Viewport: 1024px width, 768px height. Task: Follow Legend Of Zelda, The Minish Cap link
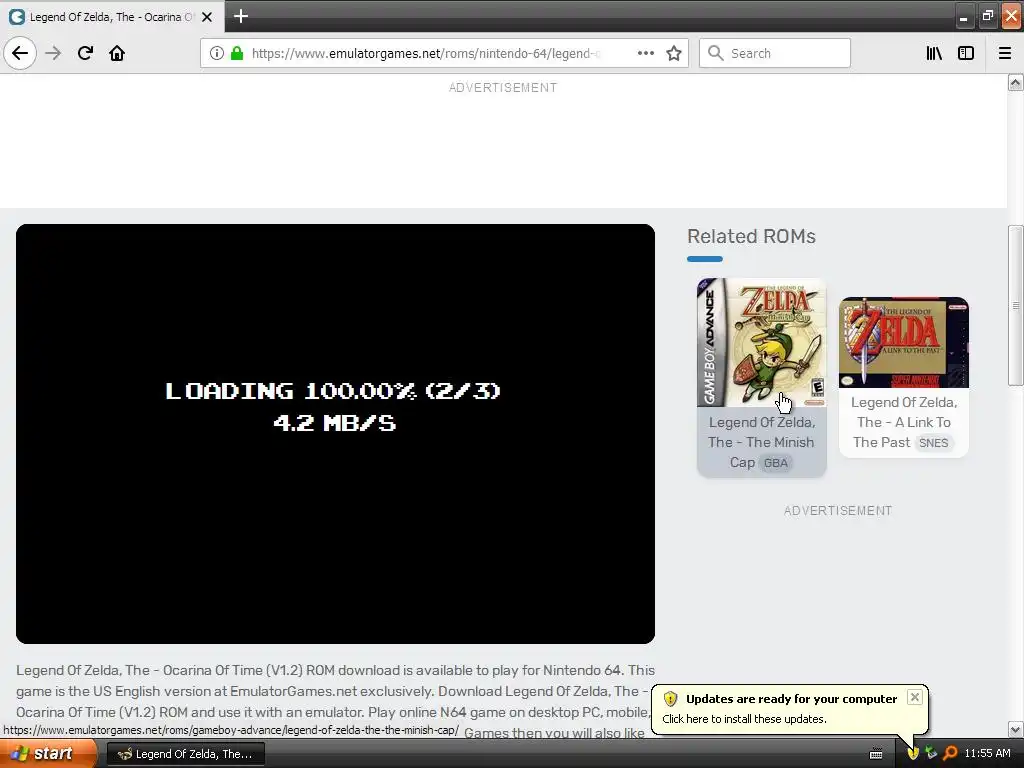761,442
